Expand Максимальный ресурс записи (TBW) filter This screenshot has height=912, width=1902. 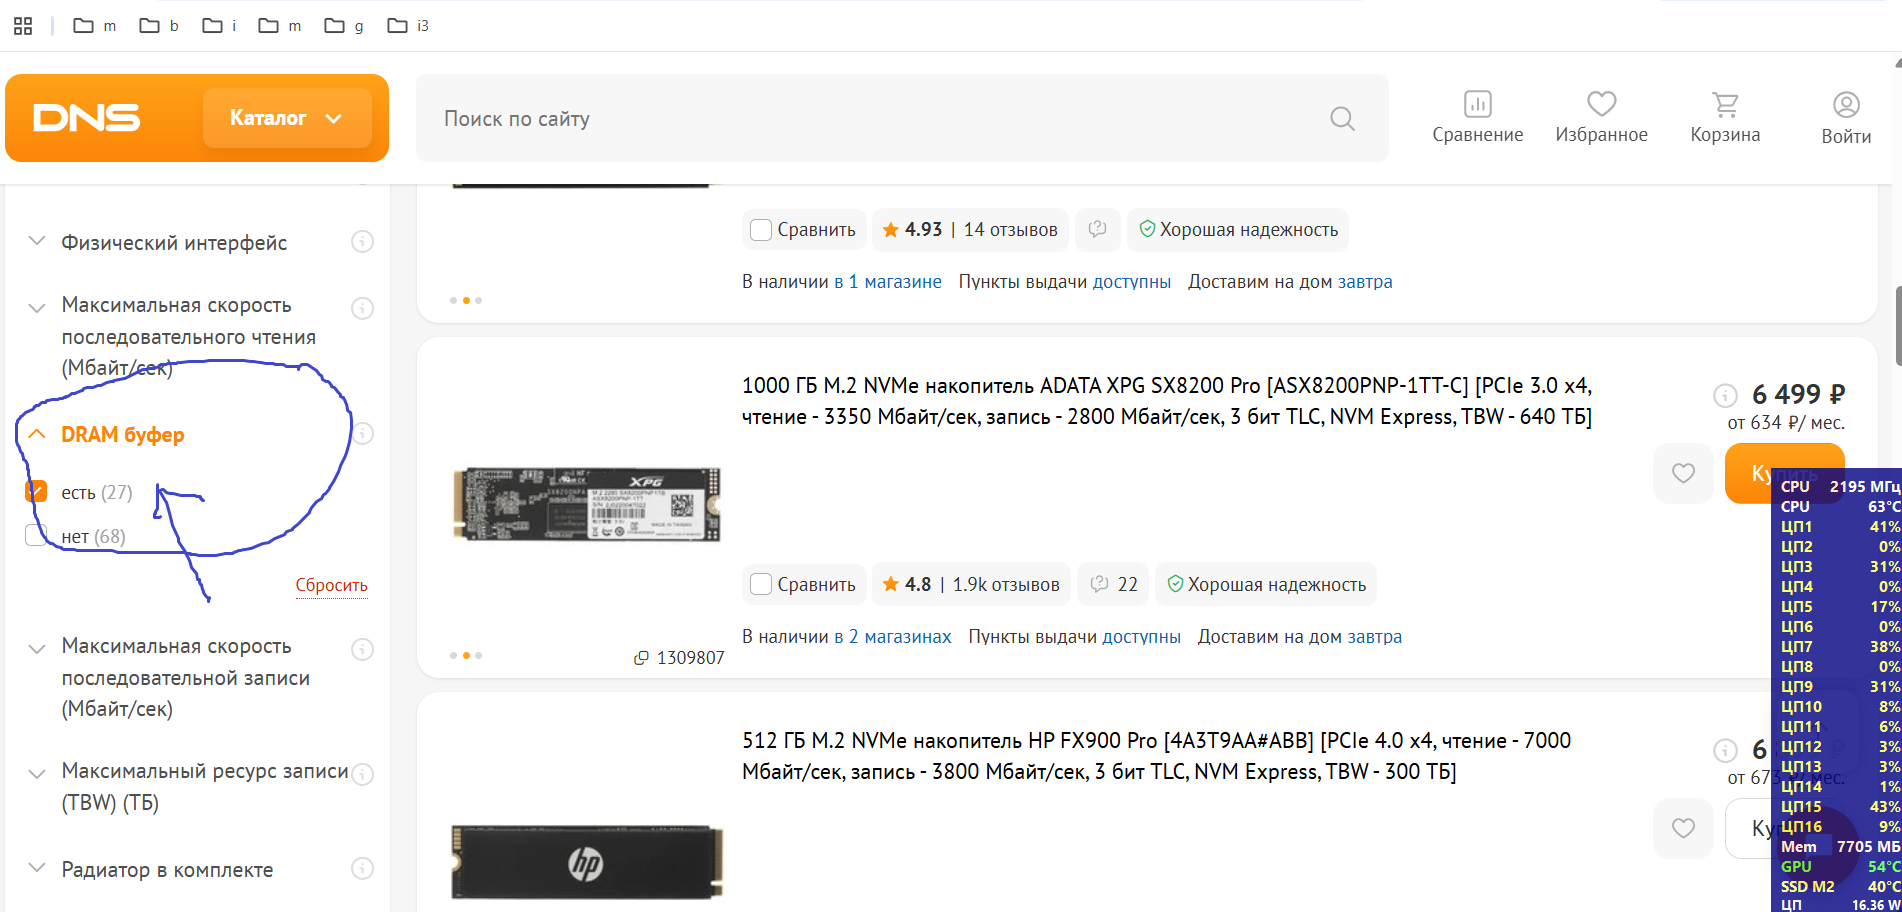click(x=37, y=773)
